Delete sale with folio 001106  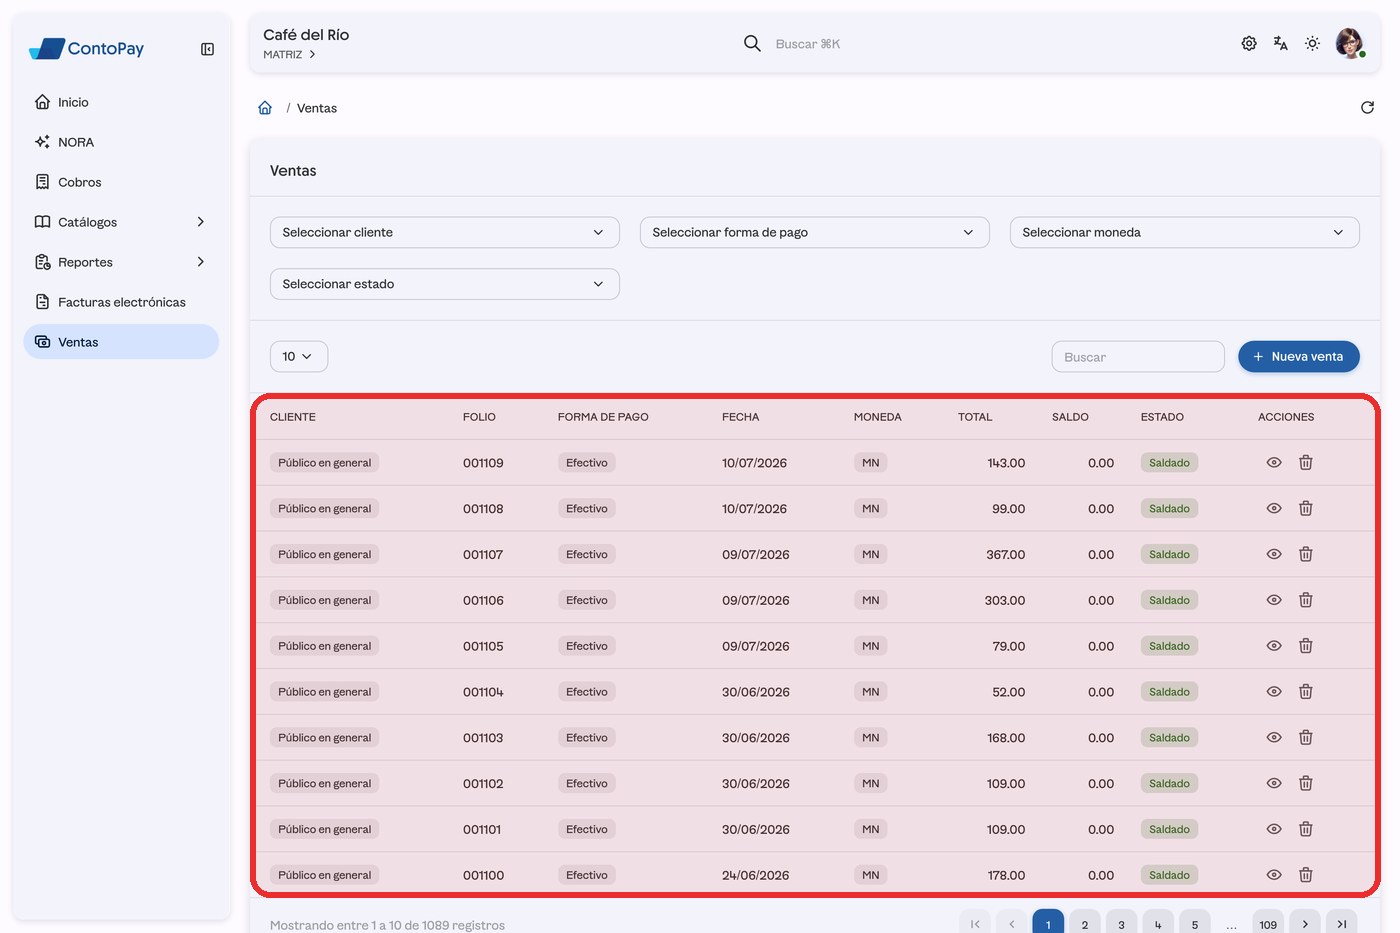point(1305,600)
